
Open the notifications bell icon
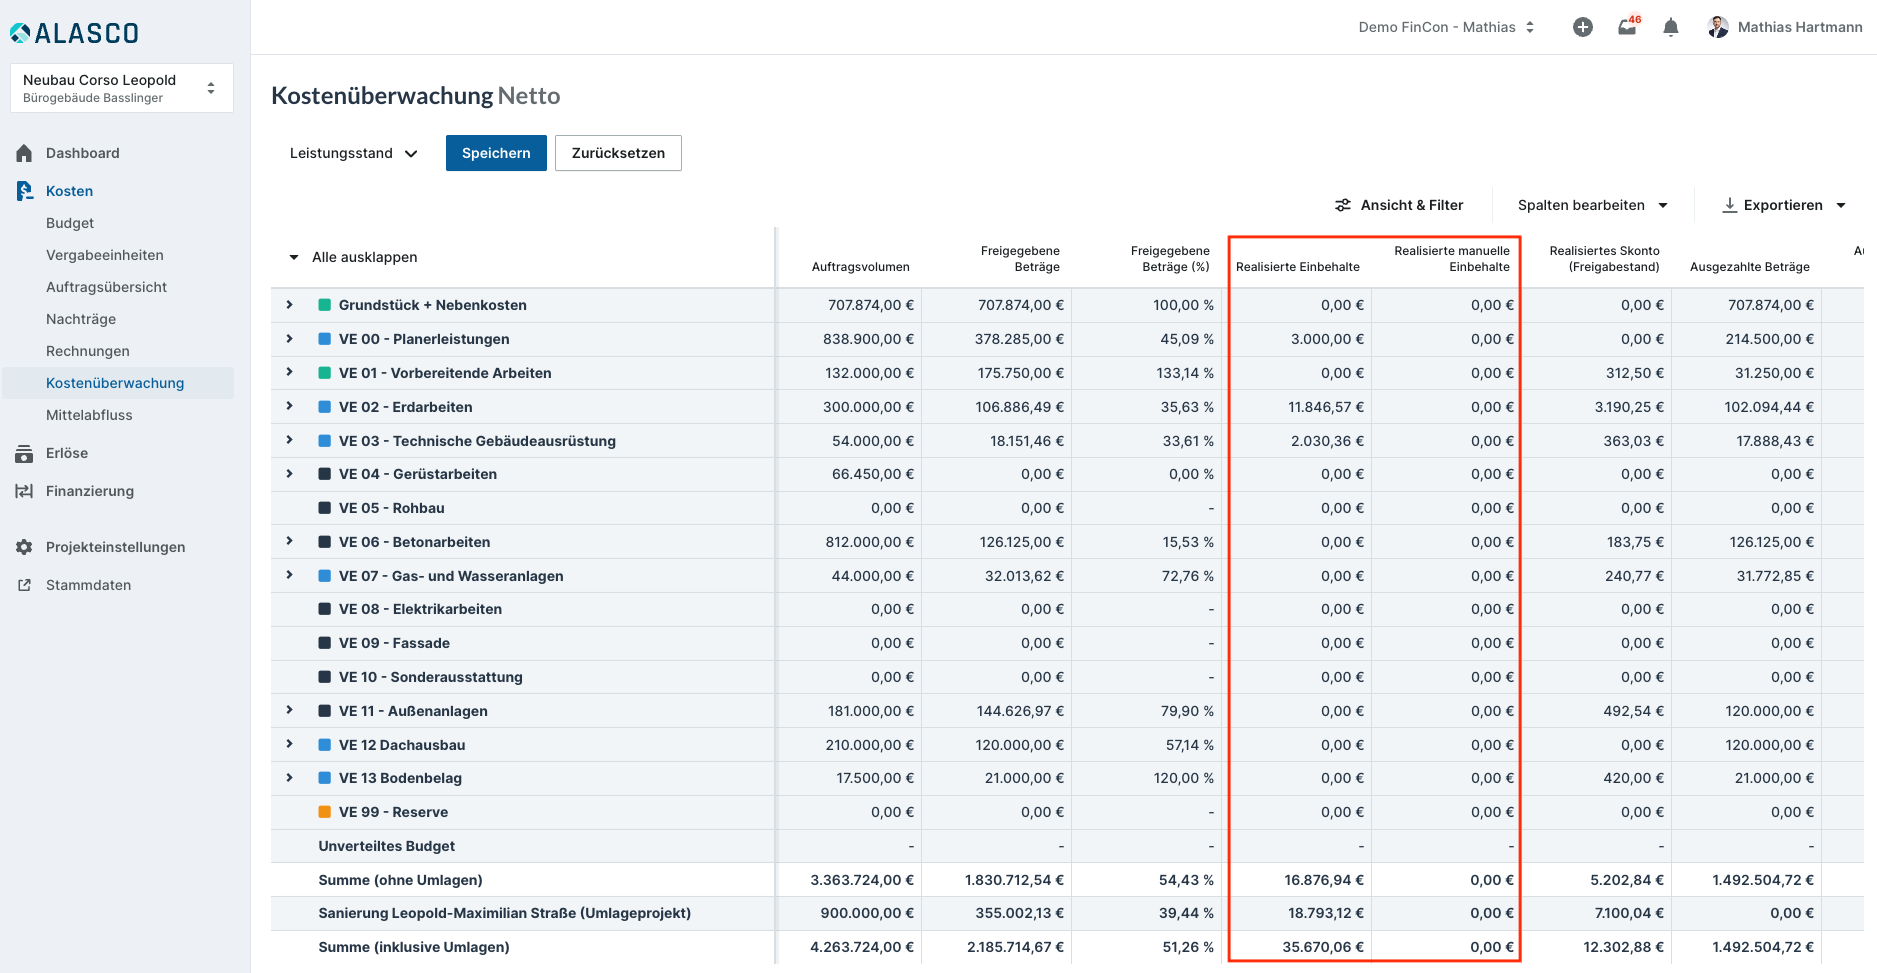(1670, 27)
